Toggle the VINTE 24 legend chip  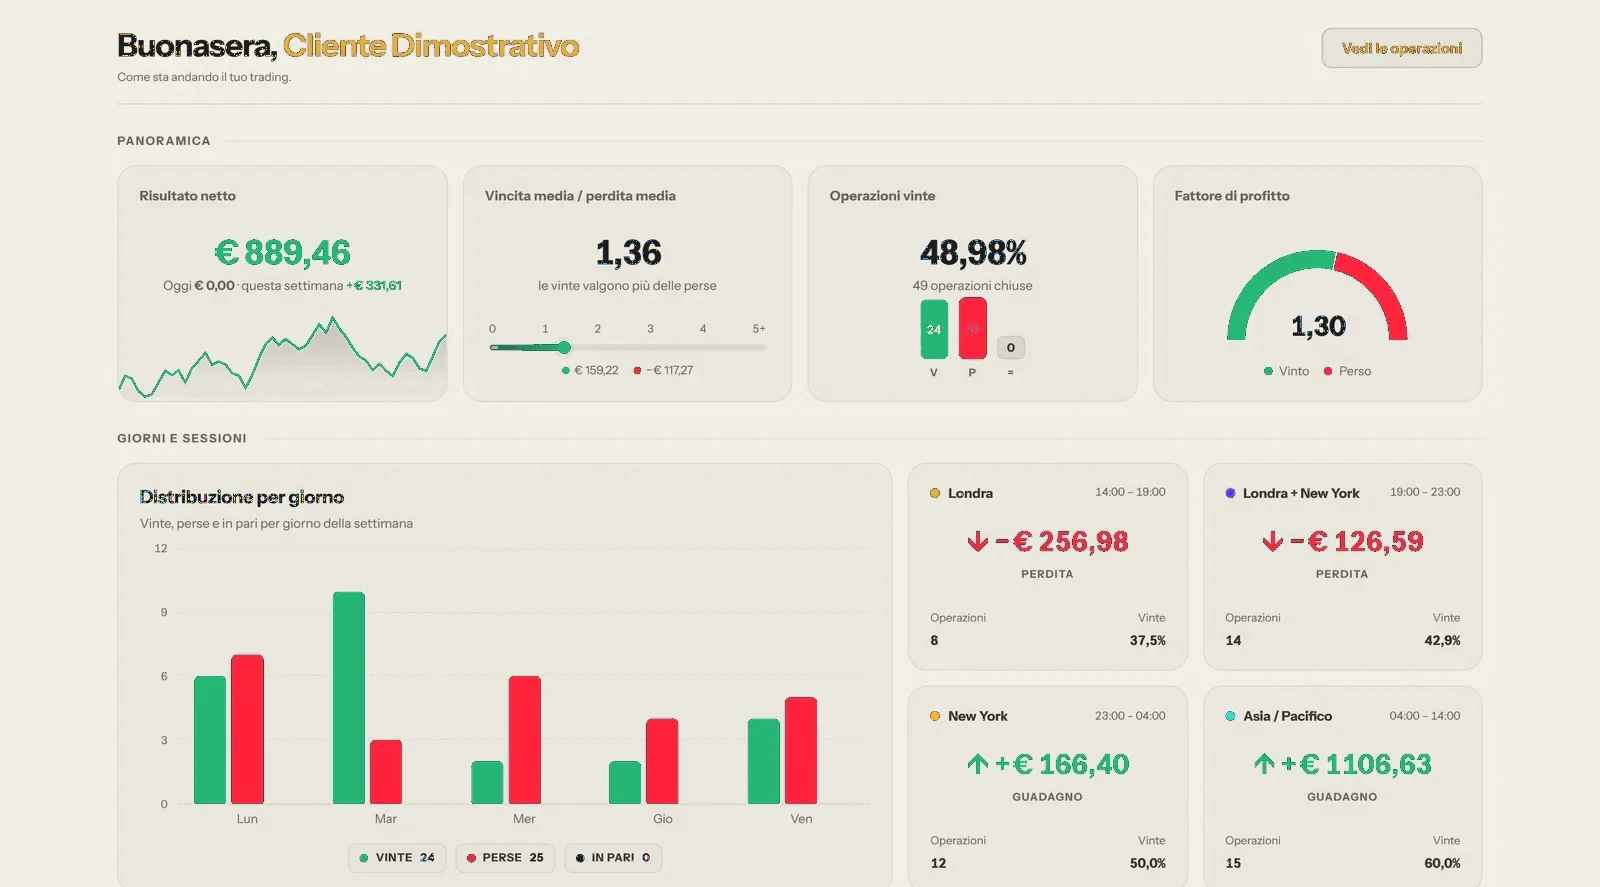[397, 858]
